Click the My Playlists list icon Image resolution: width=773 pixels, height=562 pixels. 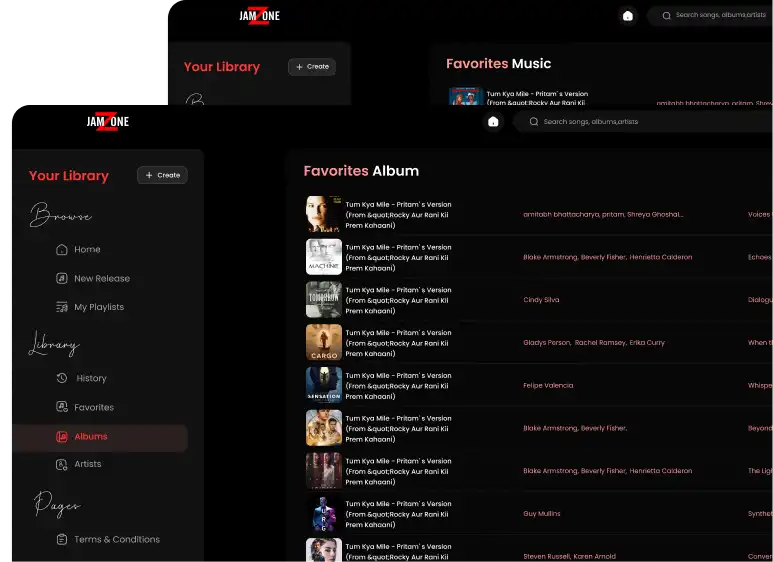62,307
